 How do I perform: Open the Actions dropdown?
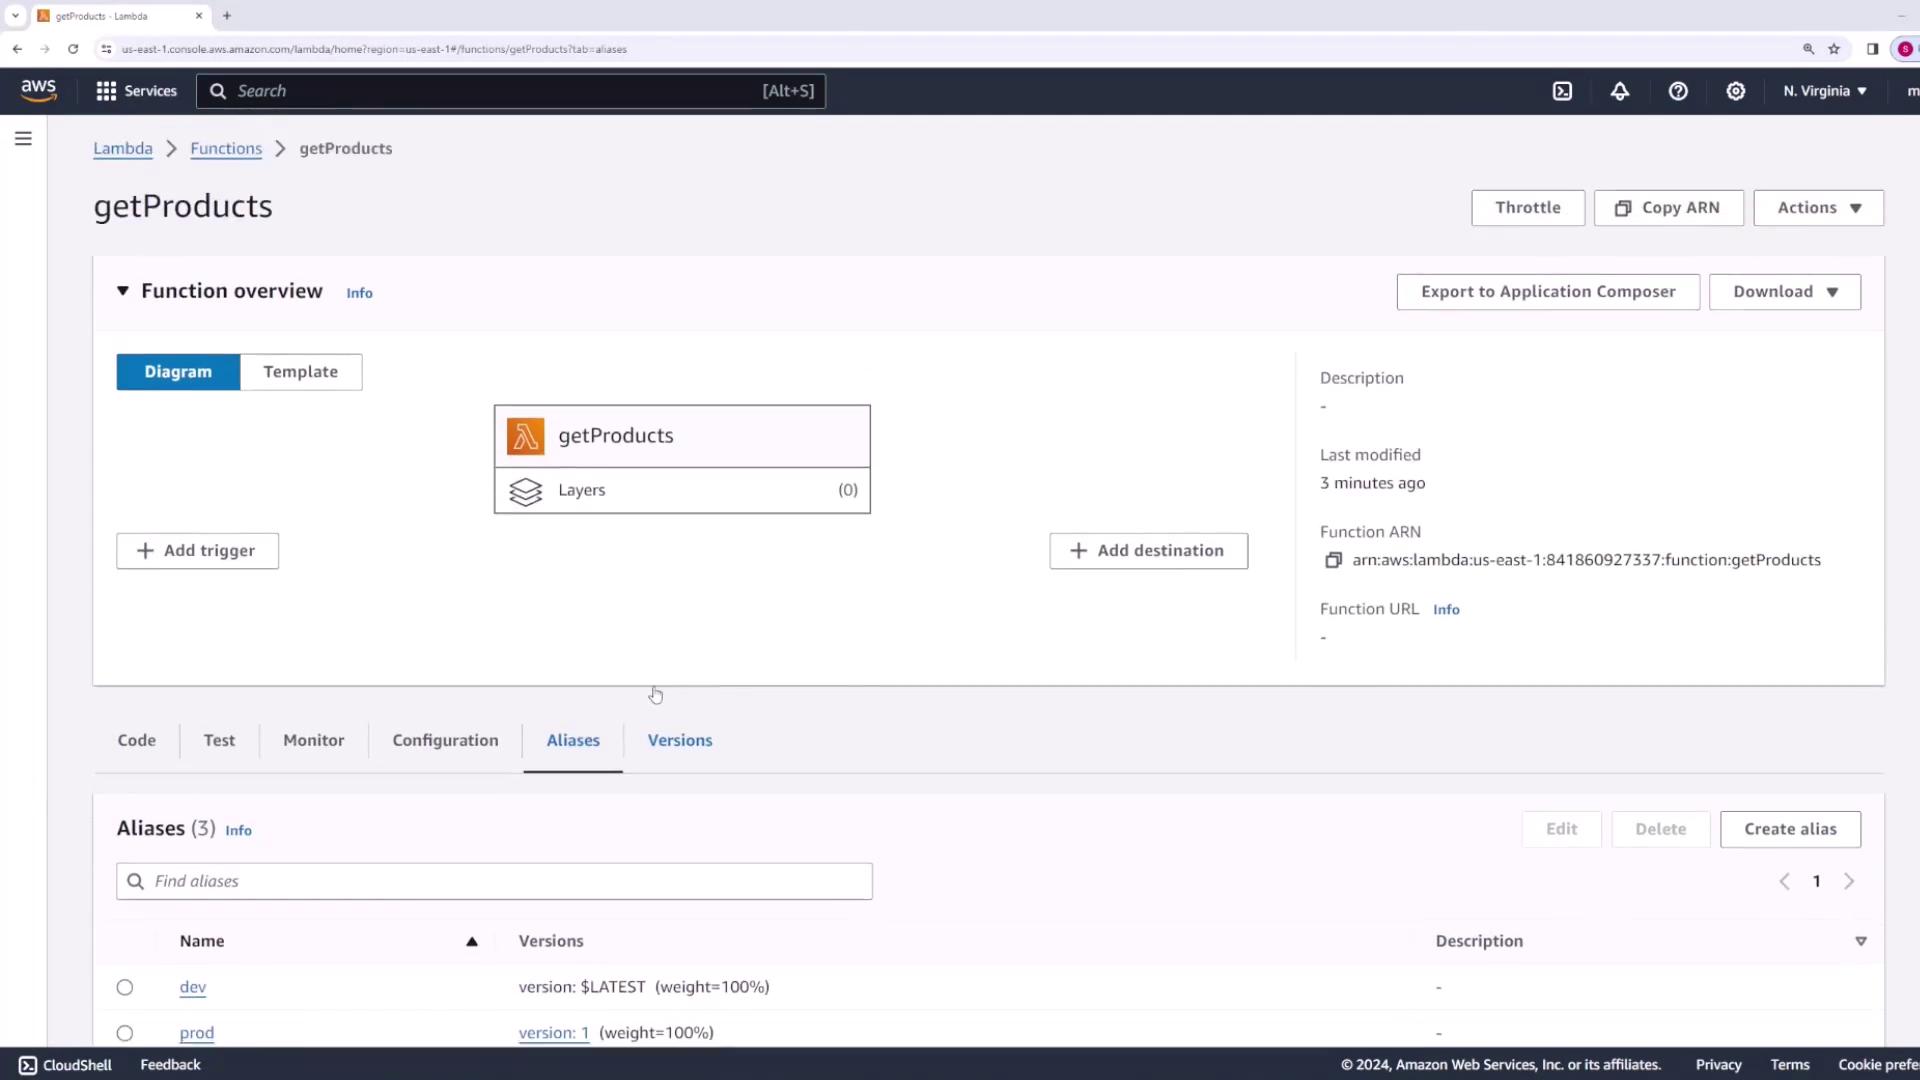tap(1818, 208)
